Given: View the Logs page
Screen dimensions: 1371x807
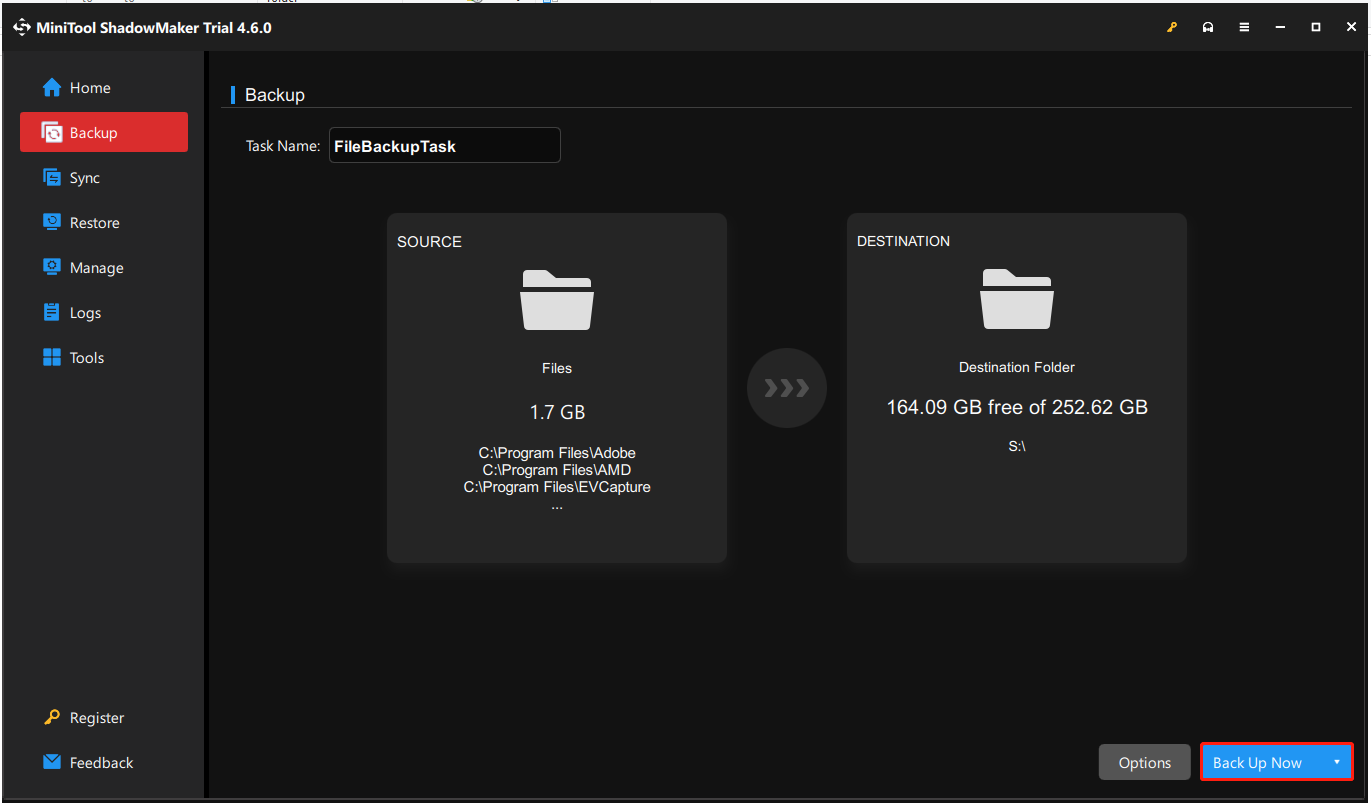Looking at the screenshot, I should point(104,312).
